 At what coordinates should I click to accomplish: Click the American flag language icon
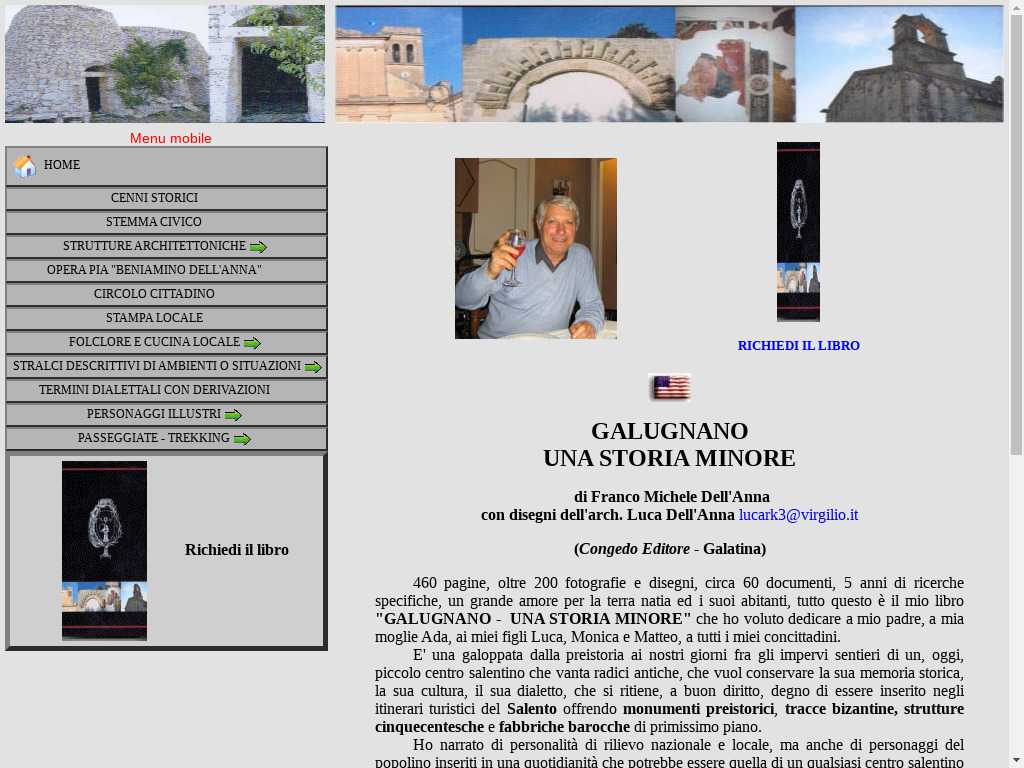click(670, 387)
